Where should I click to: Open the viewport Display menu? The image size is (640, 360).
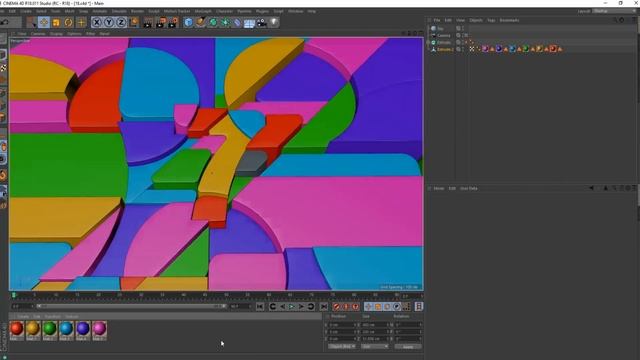(x=56, y=34)
